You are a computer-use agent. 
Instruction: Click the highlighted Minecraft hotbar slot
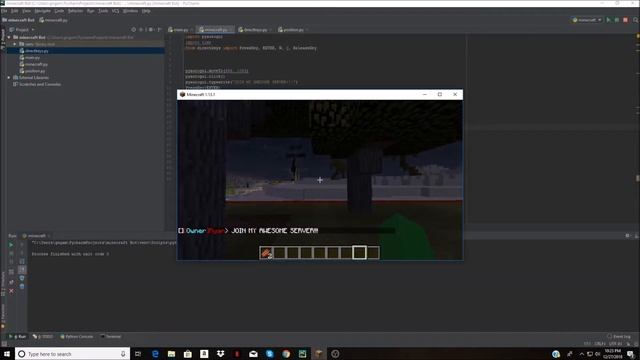coord(359,253)
